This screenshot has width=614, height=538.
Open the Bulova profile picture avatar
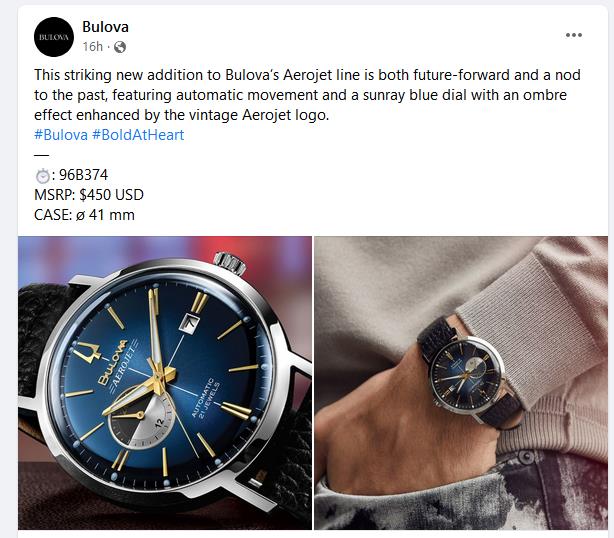(54, 37)
